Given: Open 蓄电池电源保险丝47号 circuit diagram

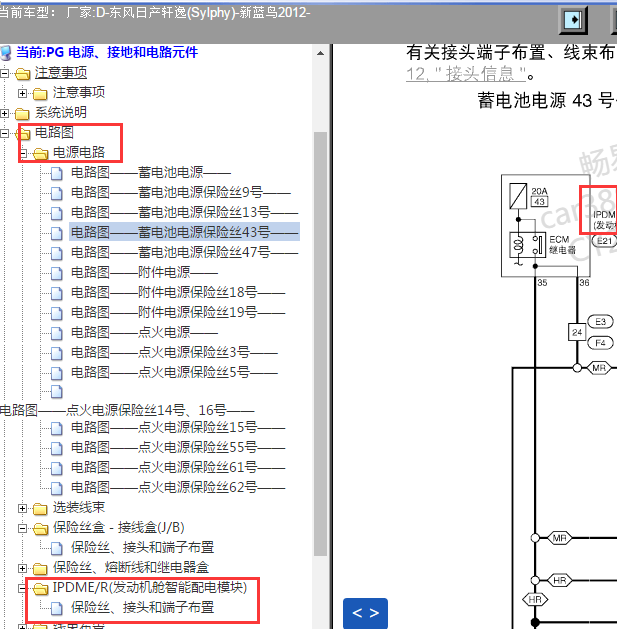Looking at the screenshot, I should [185, 252].
